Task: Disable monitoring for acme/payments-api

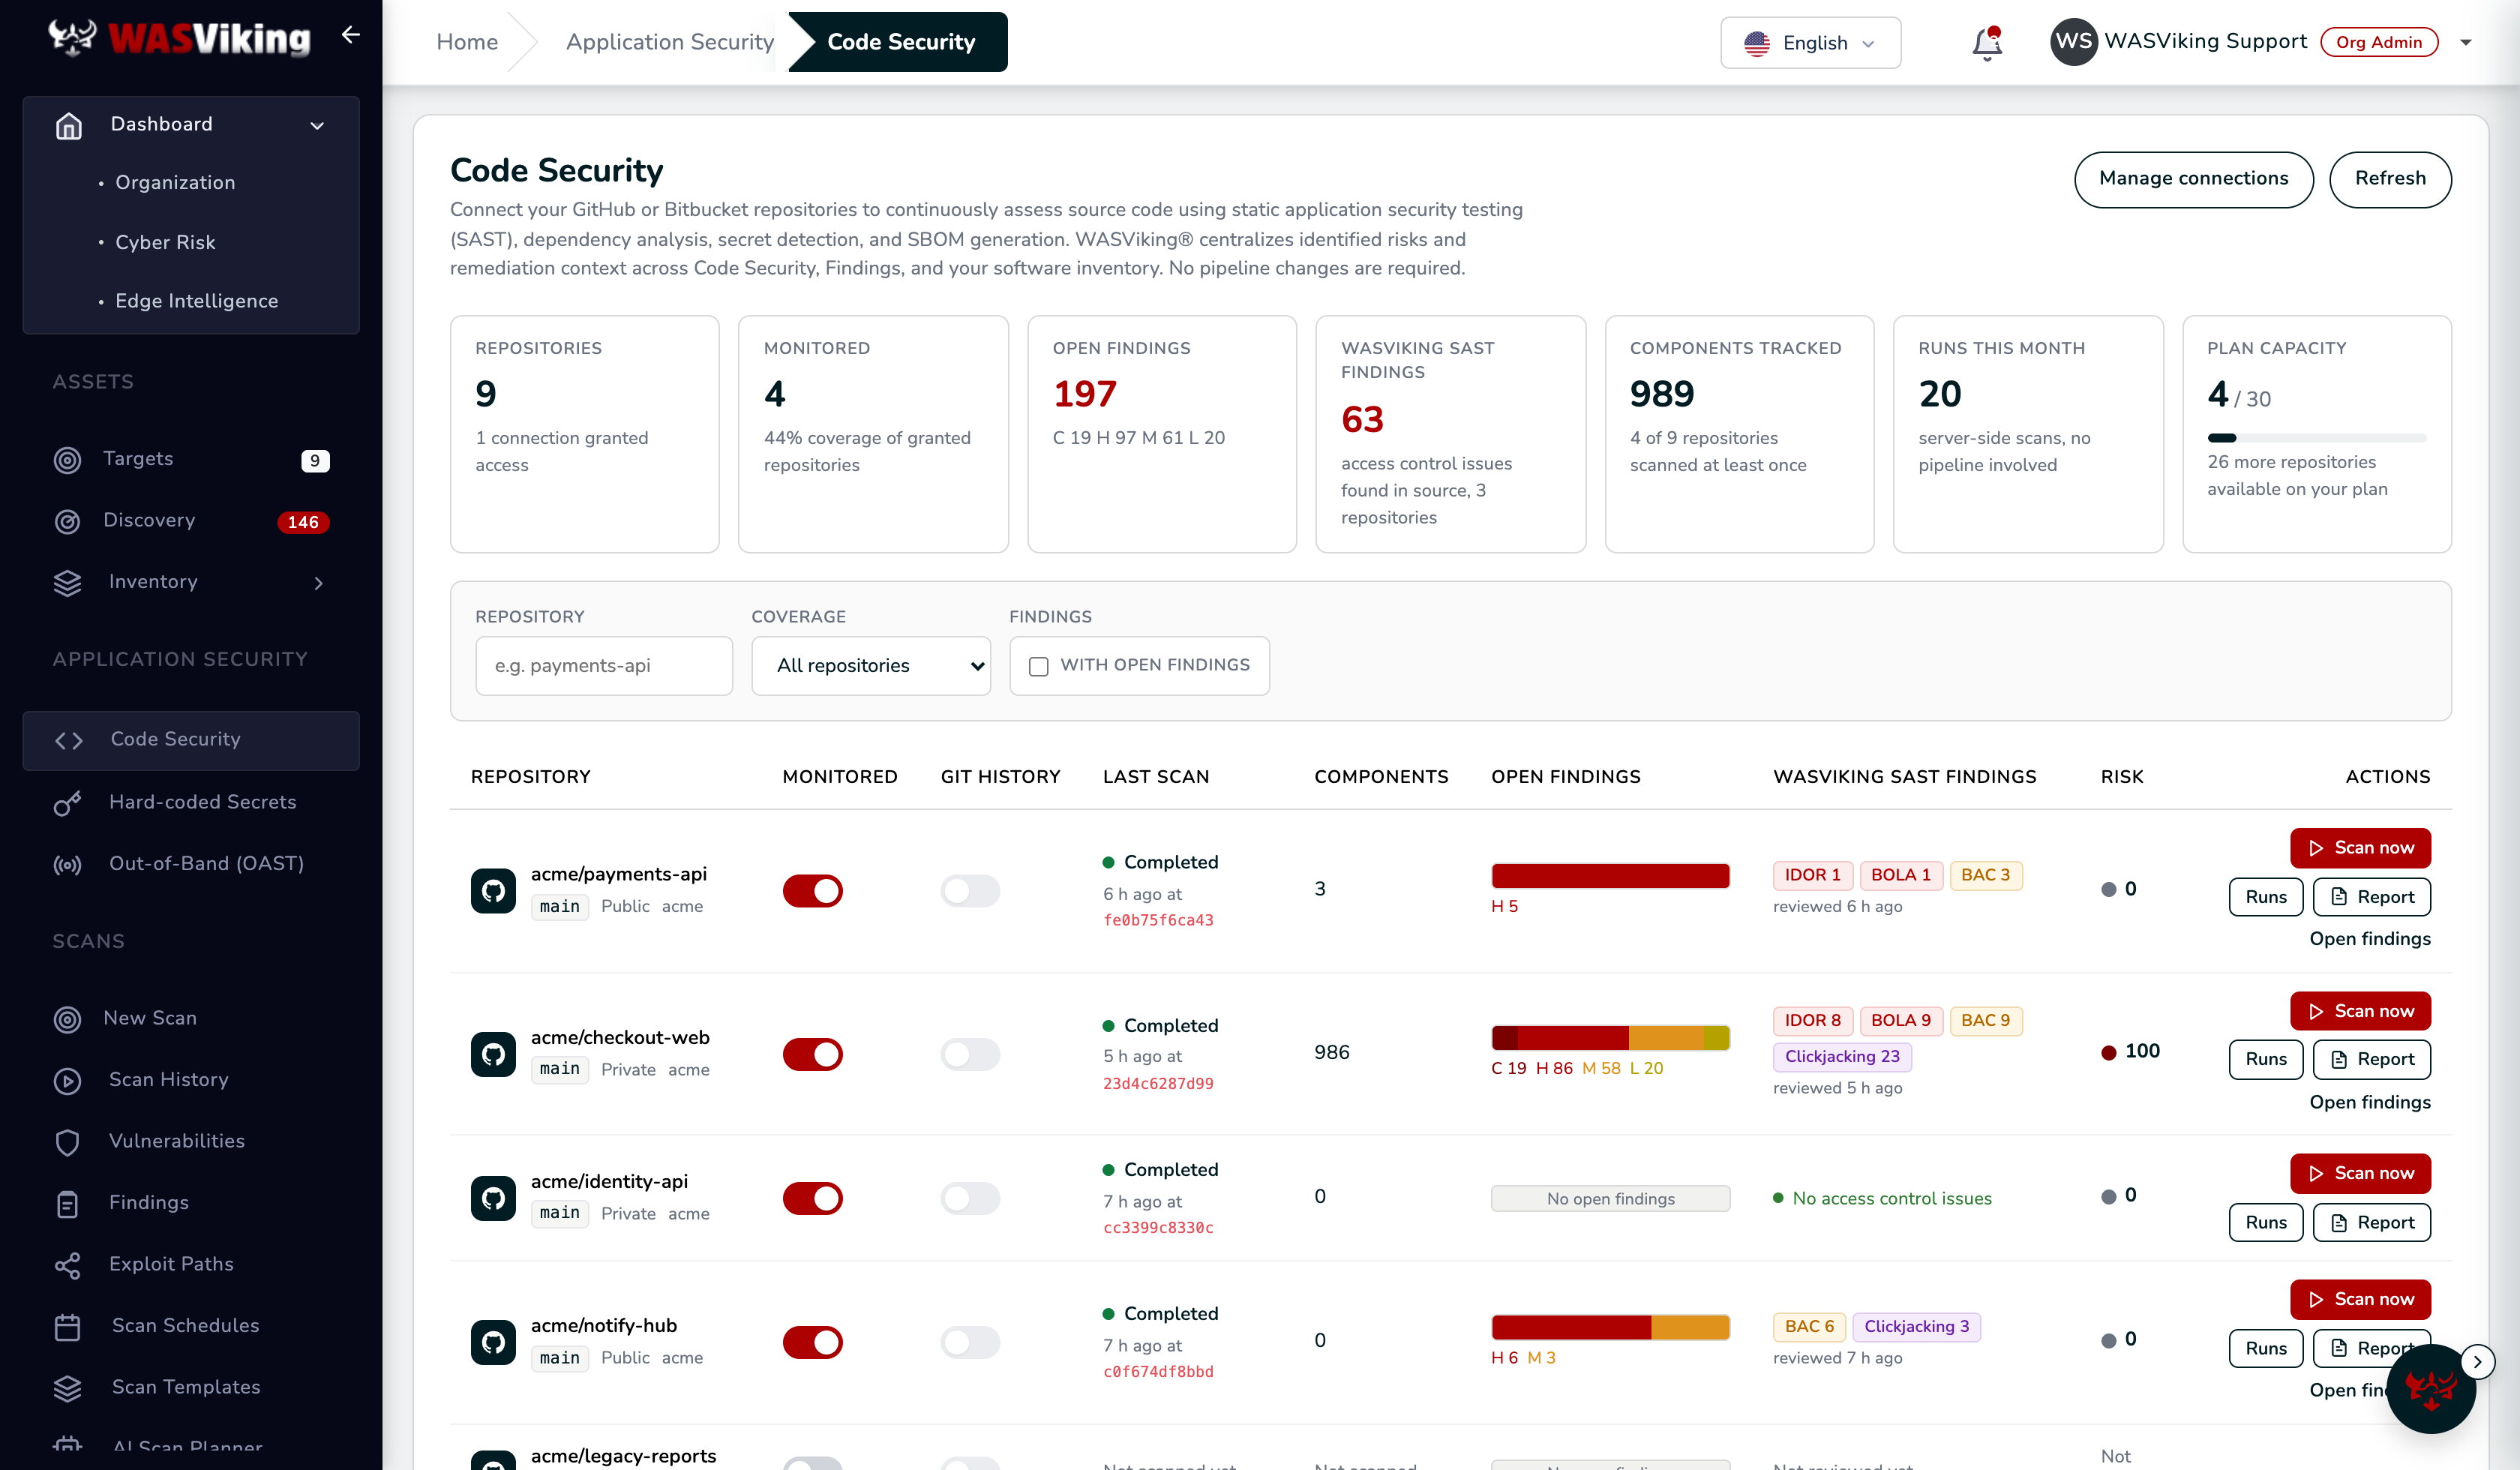Action: [x=812, y=890]
